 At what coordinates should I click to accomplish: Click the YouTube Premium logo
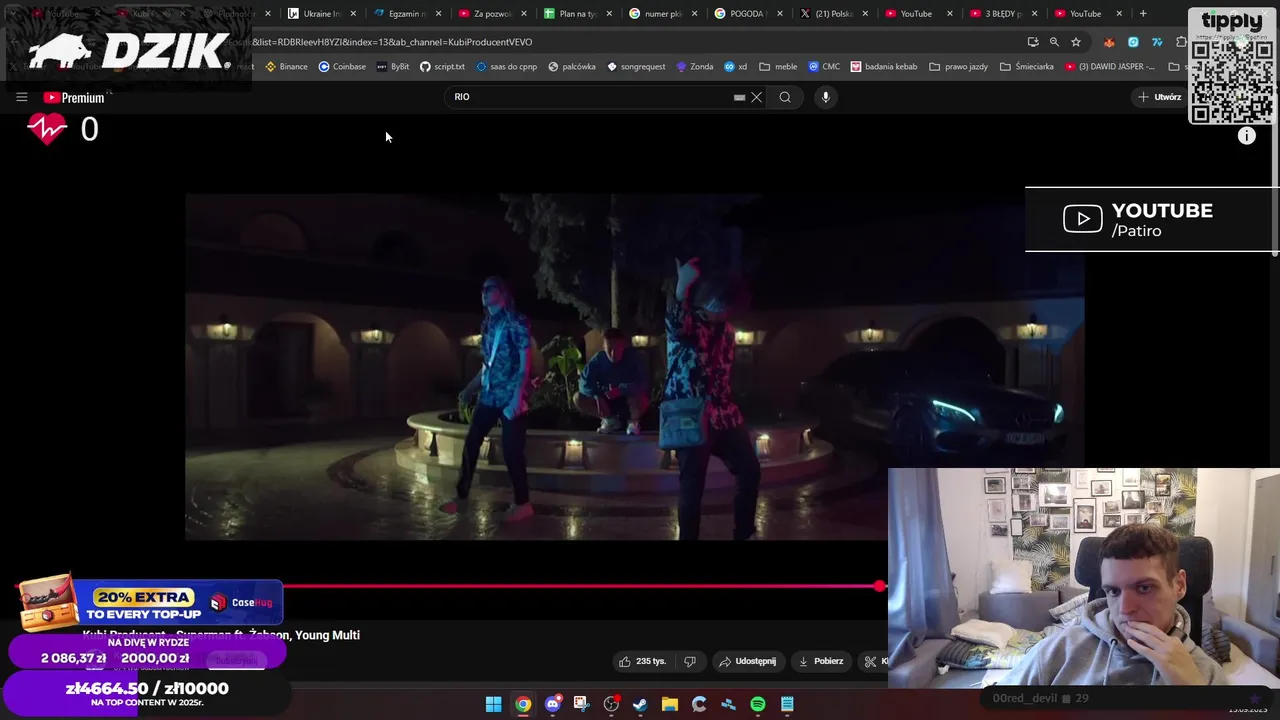pyautogui.click(x=74, y=97)
